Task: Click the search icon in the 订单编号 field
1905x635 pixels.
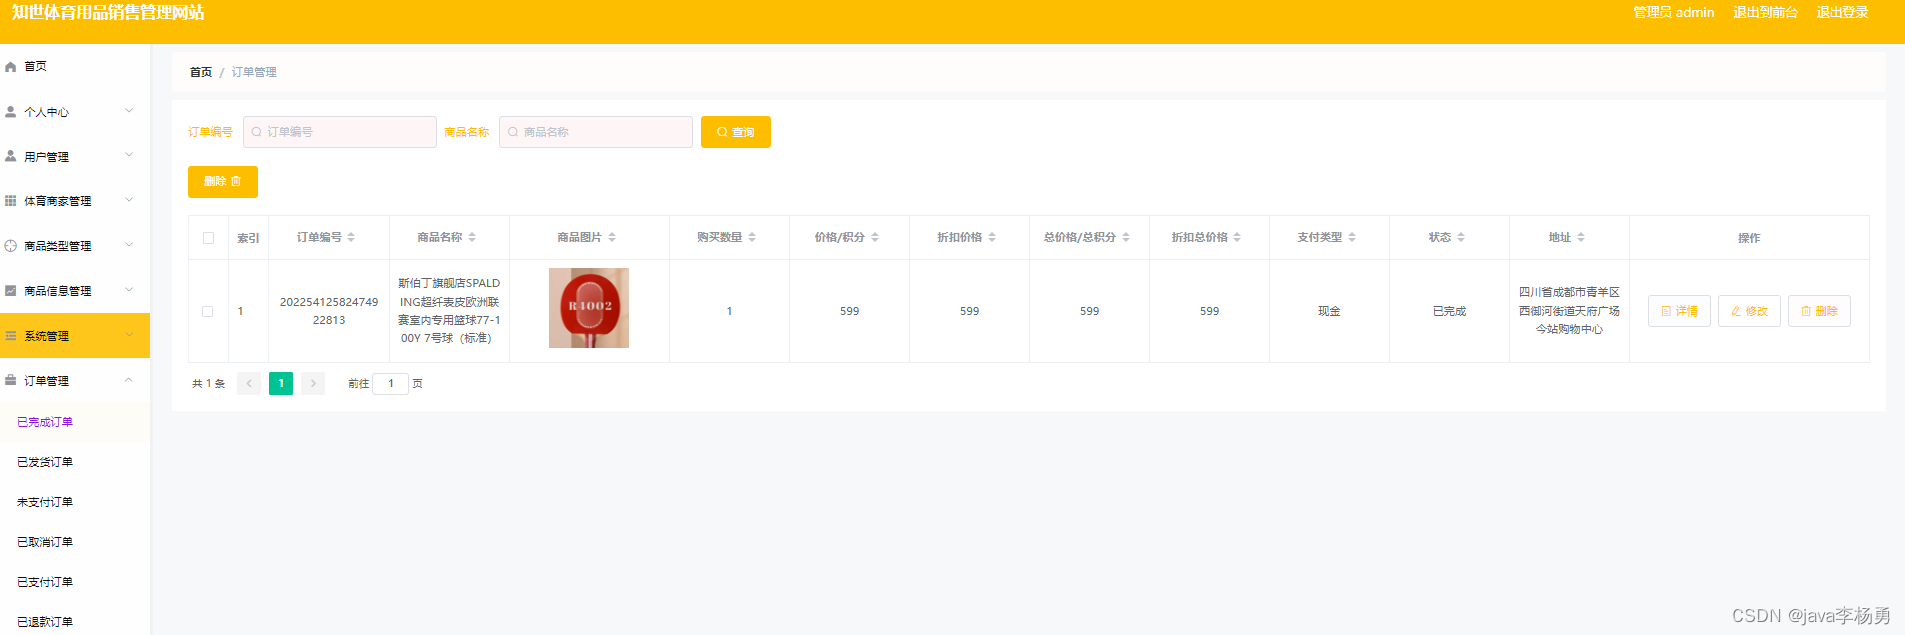Action: tap(257, 132)
